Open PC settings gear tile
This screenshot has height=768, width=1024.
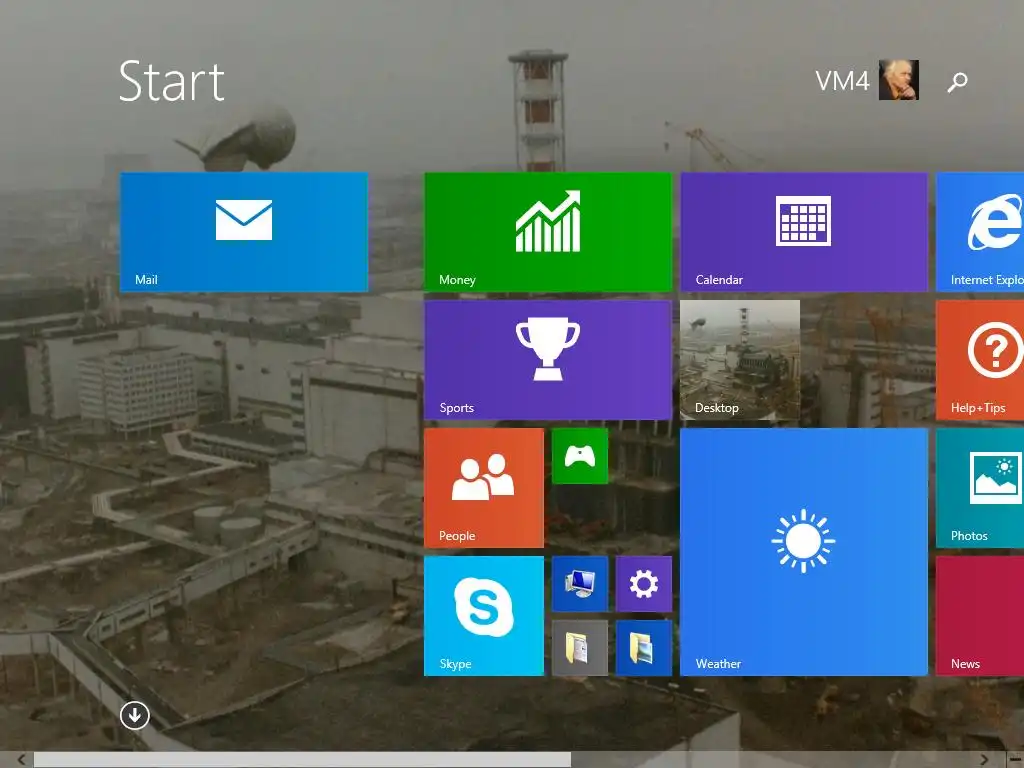pos(644,584)
